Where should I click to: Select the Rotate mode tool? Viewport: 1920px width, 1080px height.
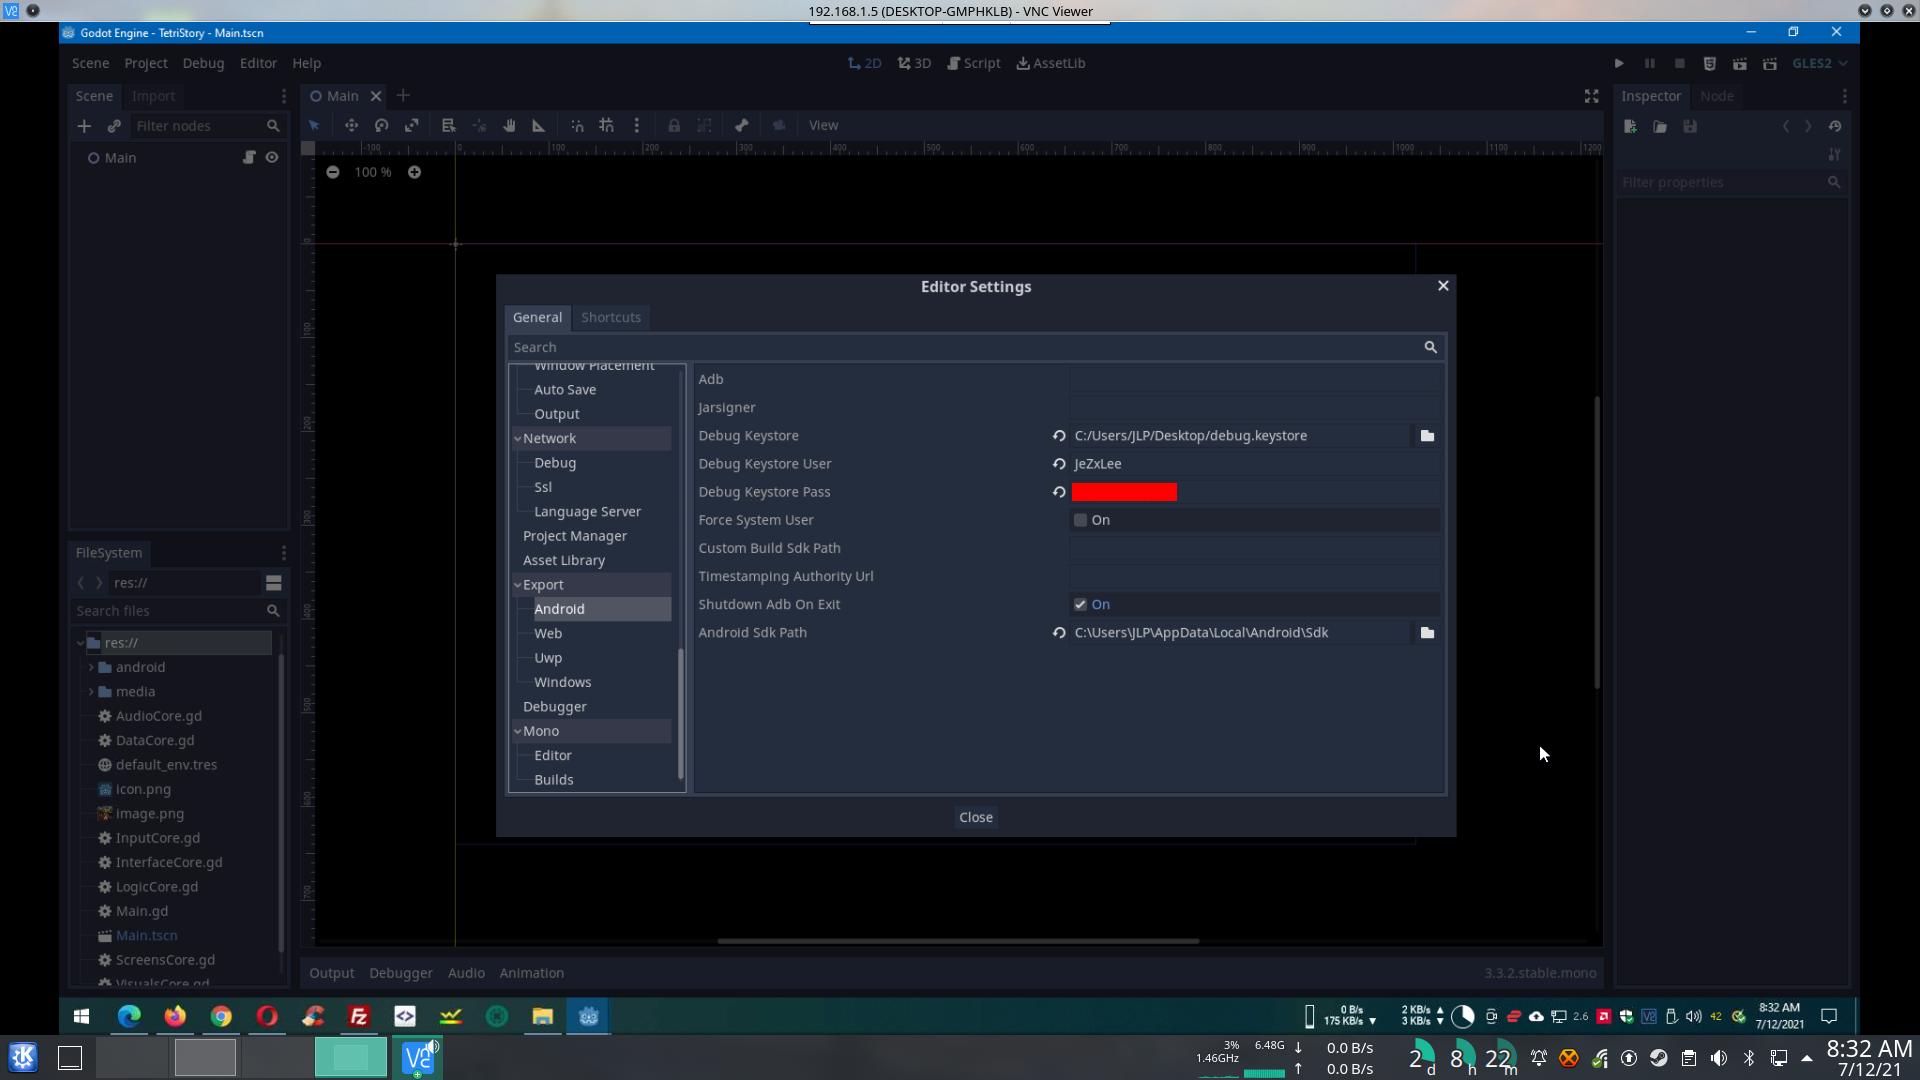point(381,125)
